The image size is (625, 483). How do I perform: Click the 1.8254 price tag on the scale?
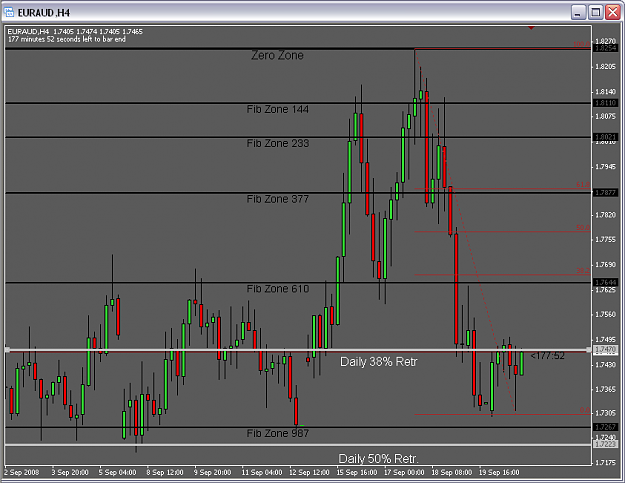pyautogui.click(x=605, y=48)
